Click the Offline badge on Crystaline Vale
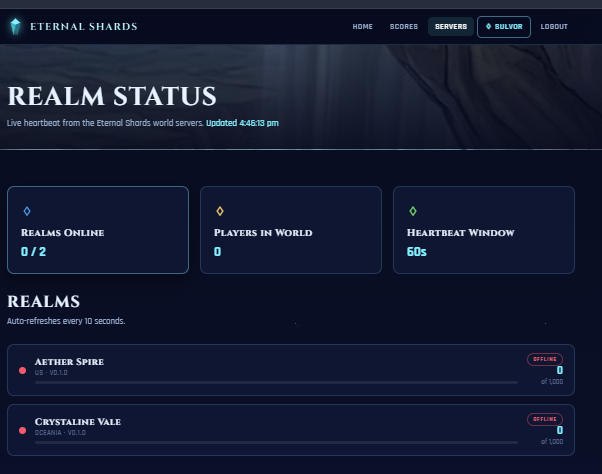This screenshot has height=474, width=602. pos(545,419)
